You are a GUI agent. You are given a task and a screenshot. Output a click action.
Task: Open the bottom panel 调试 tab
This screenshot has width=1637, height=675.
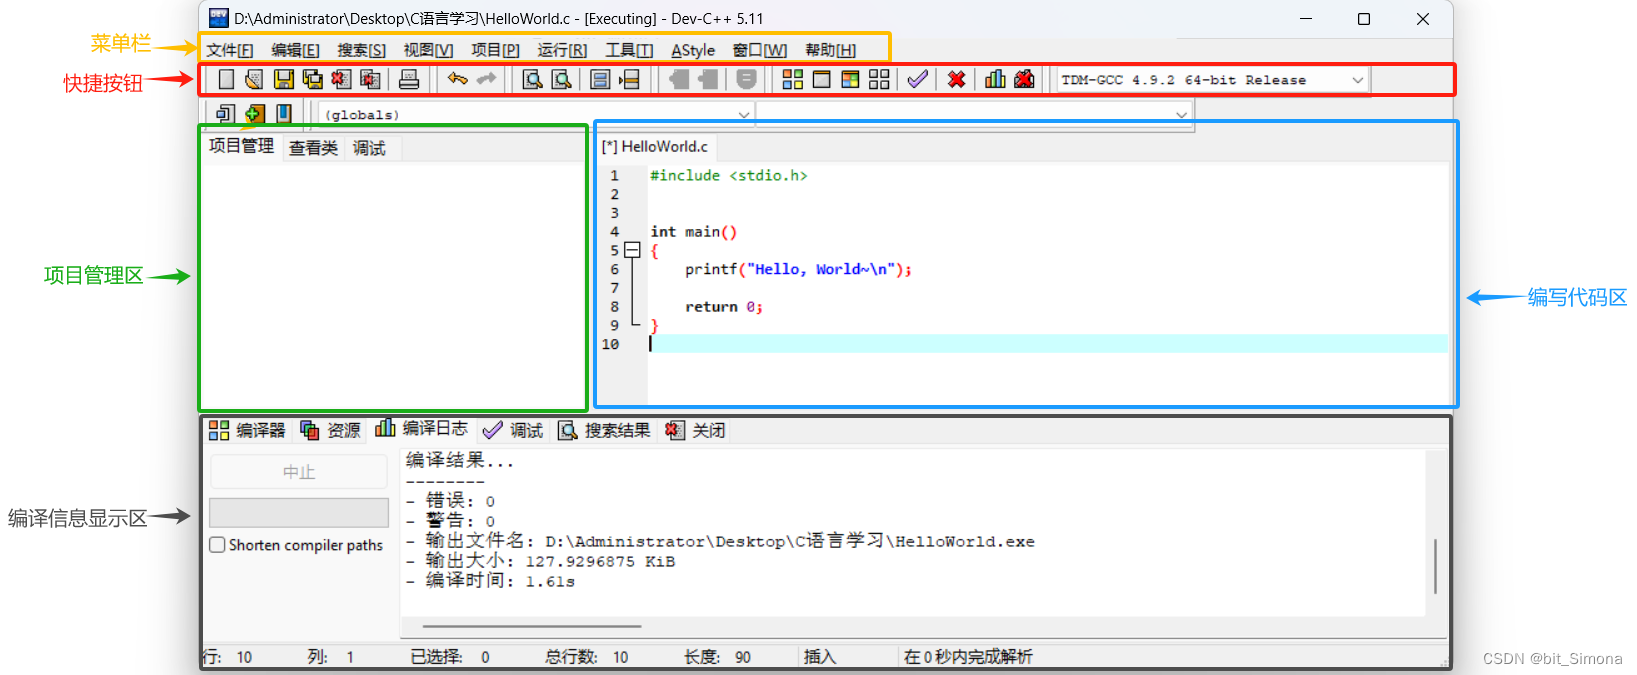tap(512, 430)
